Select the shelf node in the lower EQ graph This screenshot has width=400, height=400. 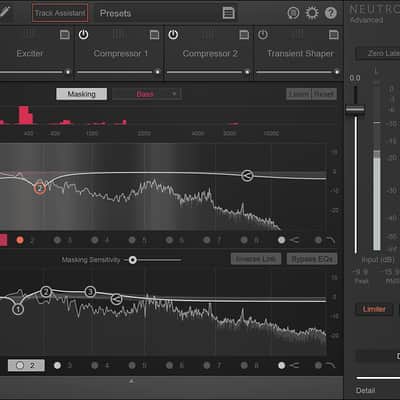point(116,299)
